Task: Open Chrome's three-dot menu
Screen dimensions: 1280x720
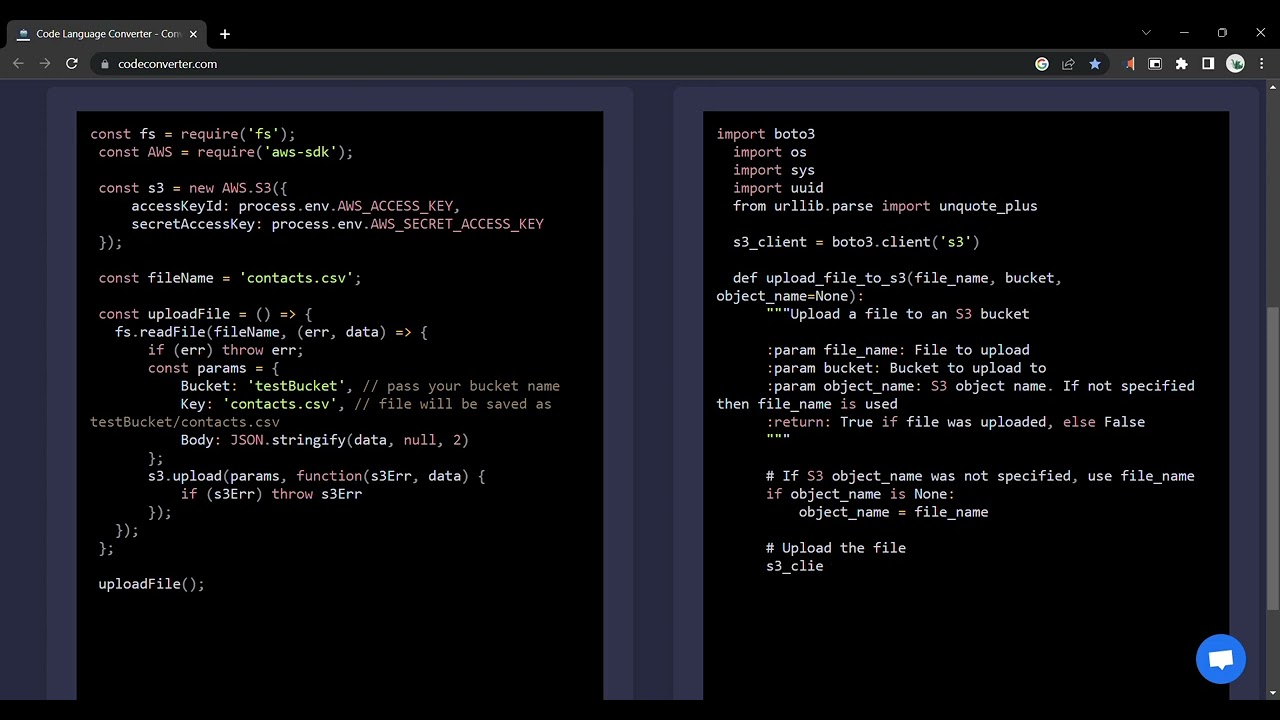Action: pos(1262,64)
